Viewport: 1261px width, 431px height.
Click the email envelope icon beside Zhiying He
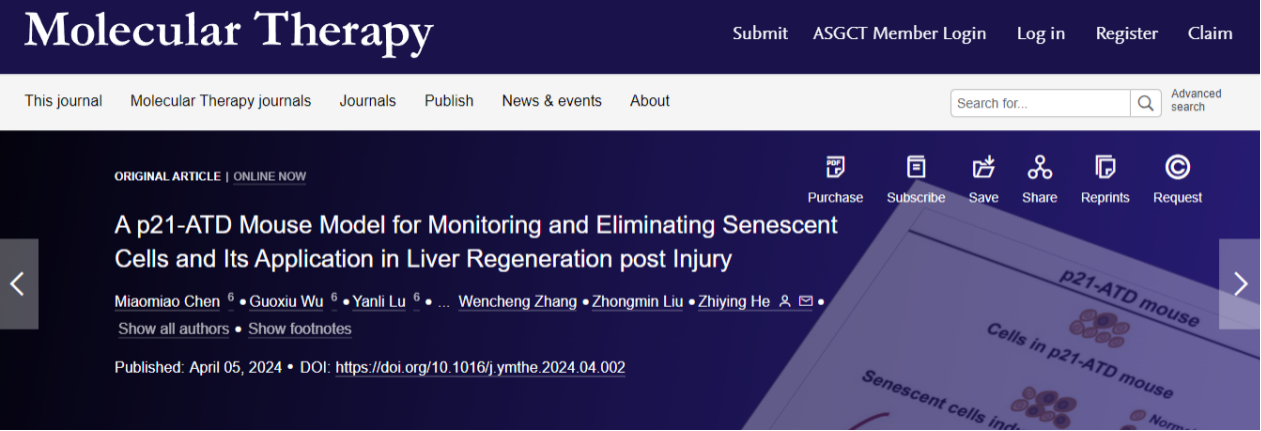[805, 301]
